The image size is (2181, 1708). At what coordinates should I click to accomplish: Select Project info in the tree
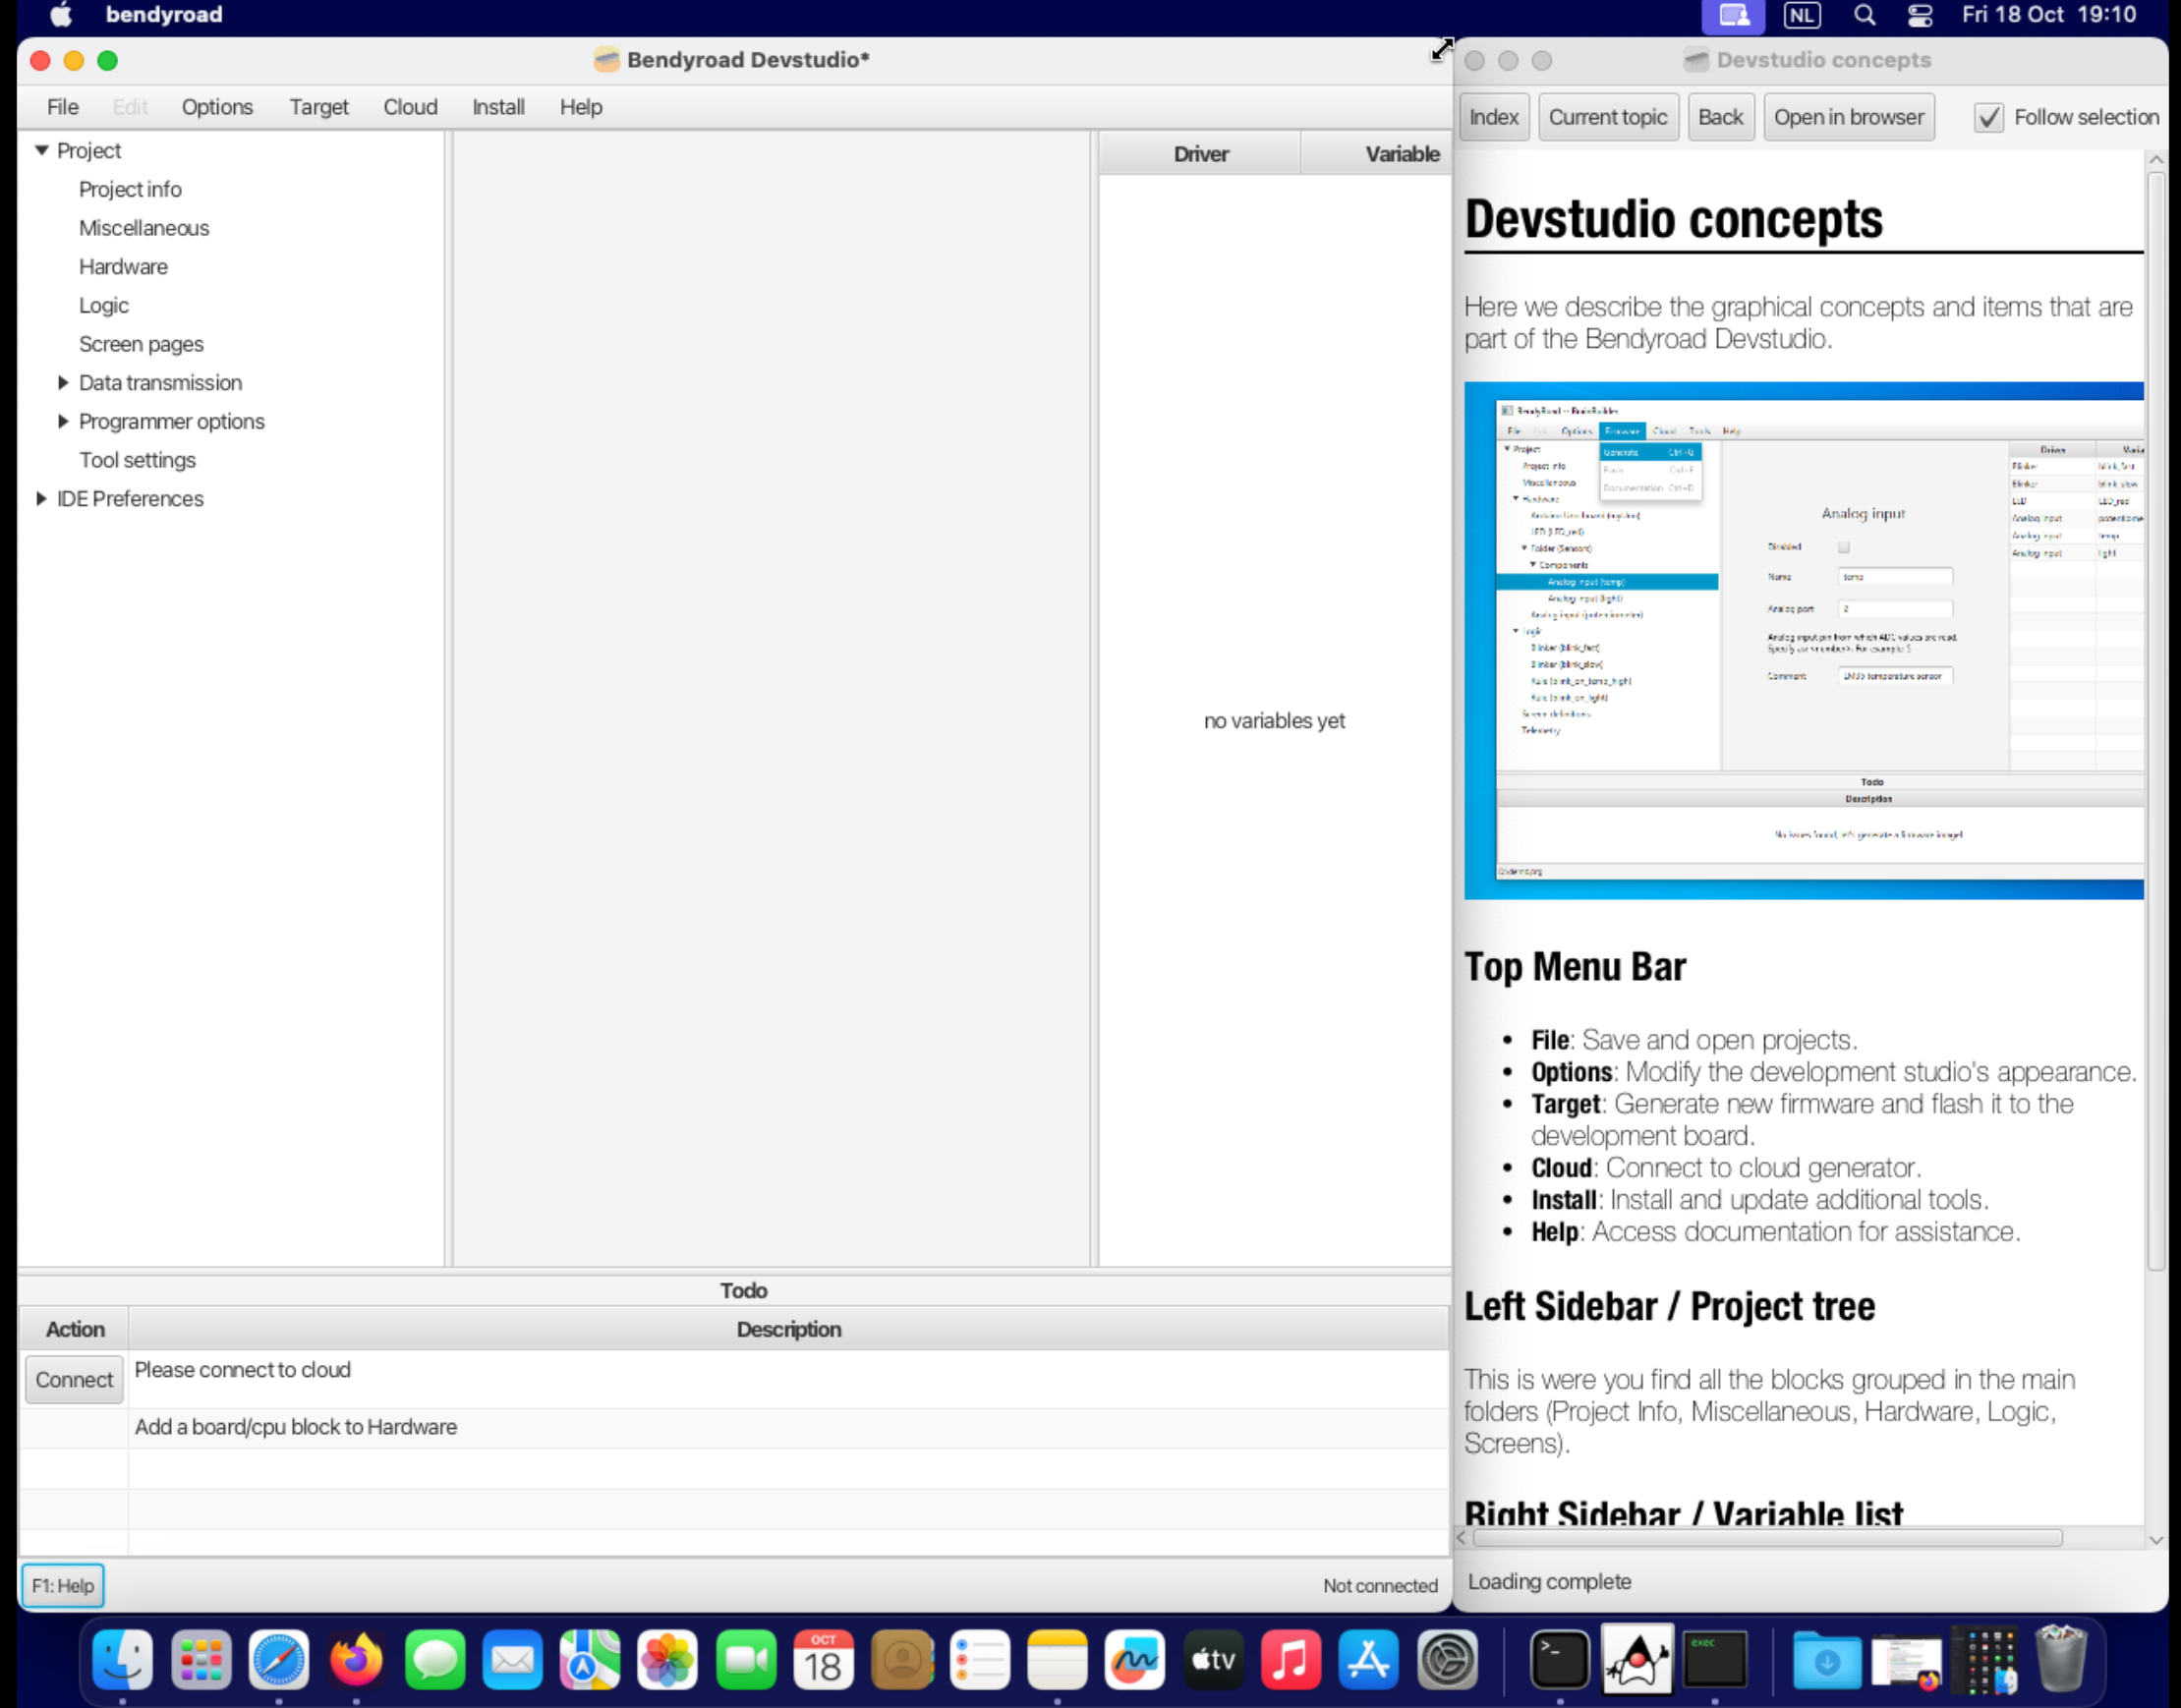pyautogui.click(x=130, y=189)
